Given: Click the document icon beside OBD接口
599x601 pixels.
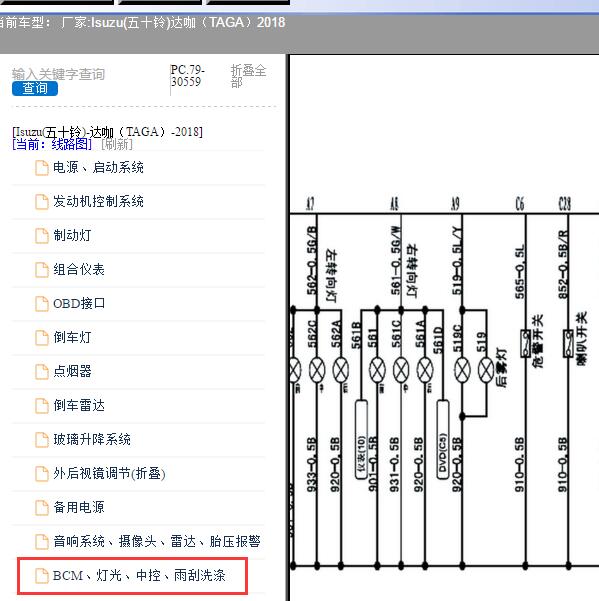Looking at the screenshot, I should (x=42, y=304).
